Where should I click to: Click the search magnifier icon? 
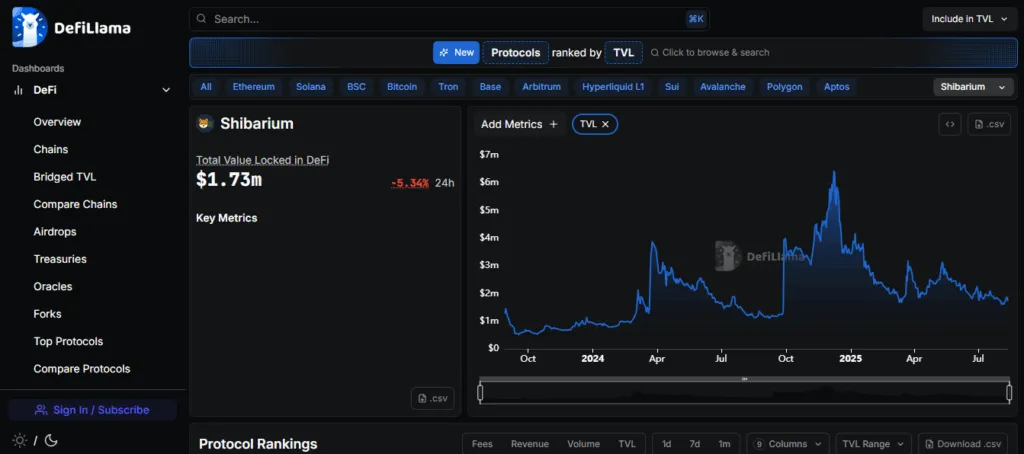coord(202,19)
